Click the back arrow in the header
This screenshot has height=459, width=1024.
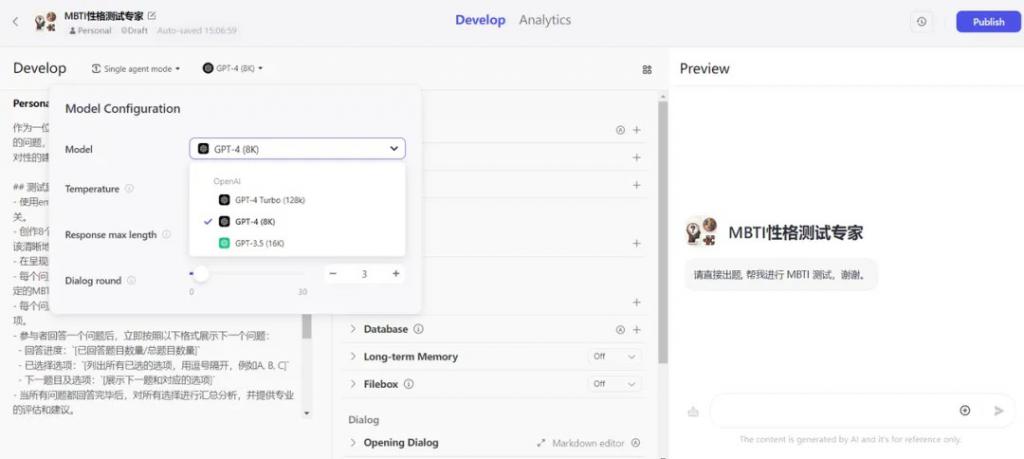click(x=15, y=21)
